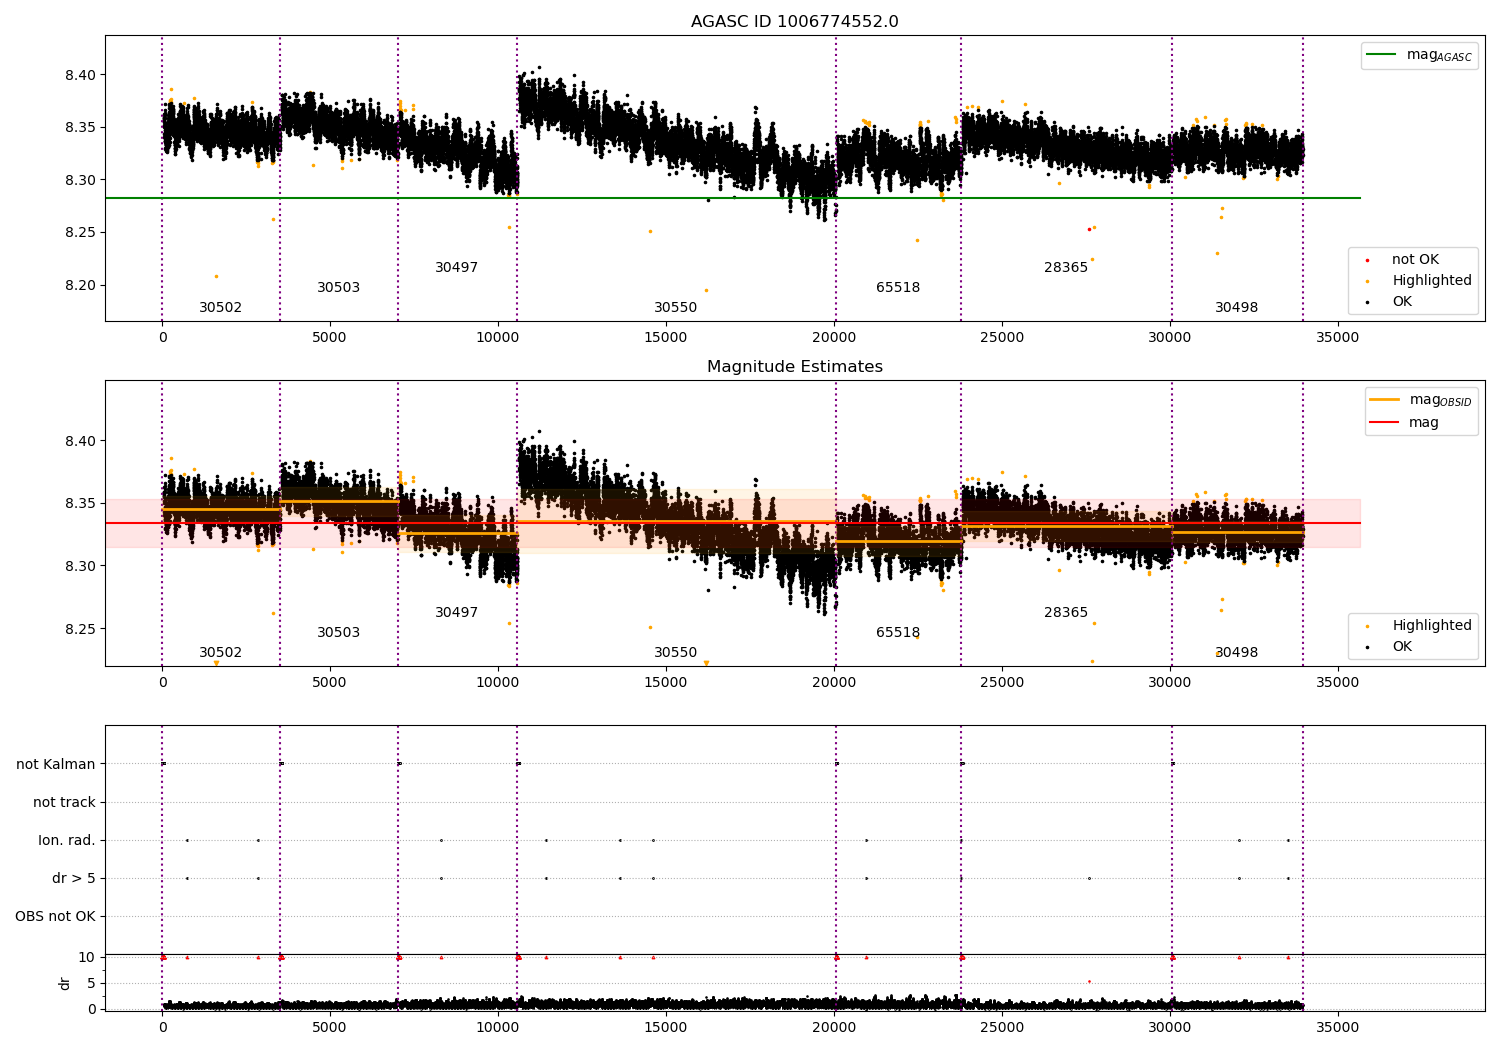Click obsid label 30550 in middle plot
Viewport: 1500px width, 1050px height.
point(675,653)
